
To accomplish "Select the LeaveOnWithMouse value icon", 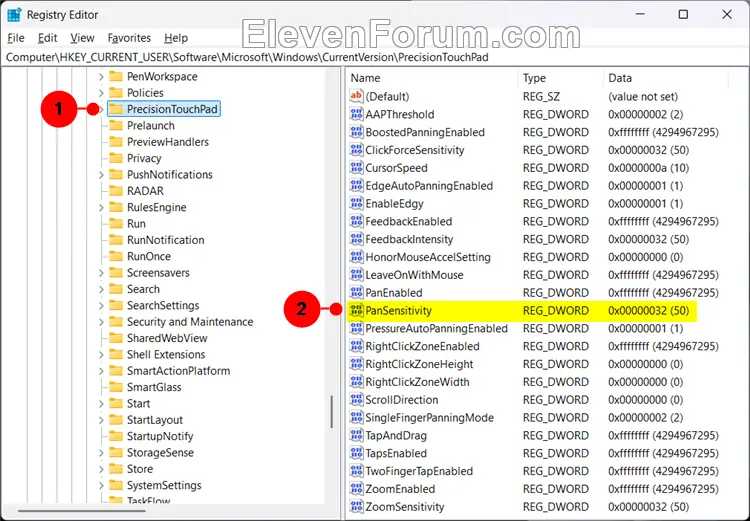I will tap(356, 275).
